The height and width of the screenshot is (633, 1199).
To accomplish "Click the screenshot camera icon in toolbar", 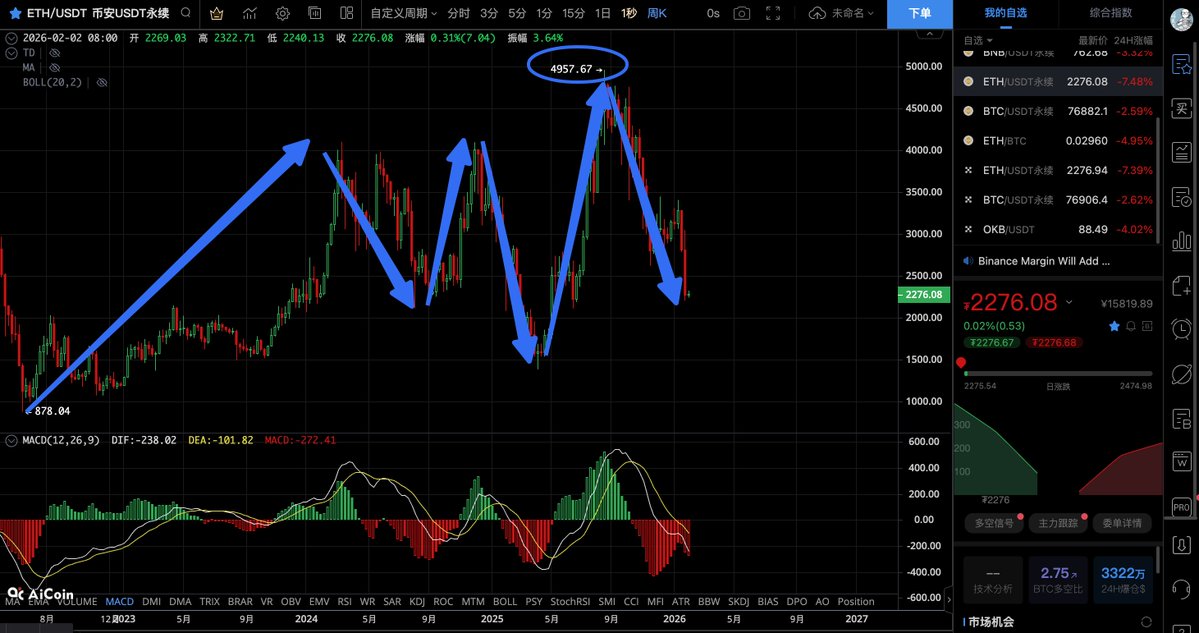I will pos(741,13).
